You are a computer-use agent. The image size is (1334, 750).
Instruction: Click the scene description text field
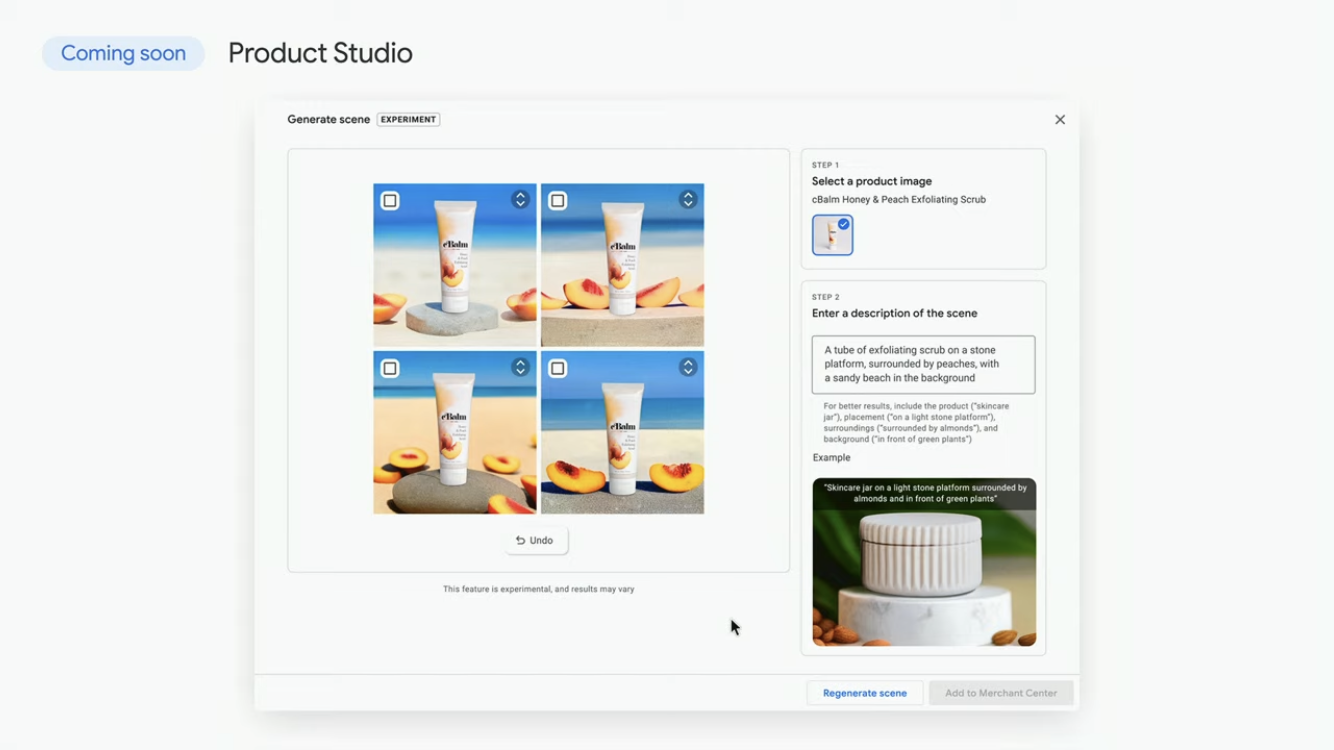click(924, 364)
